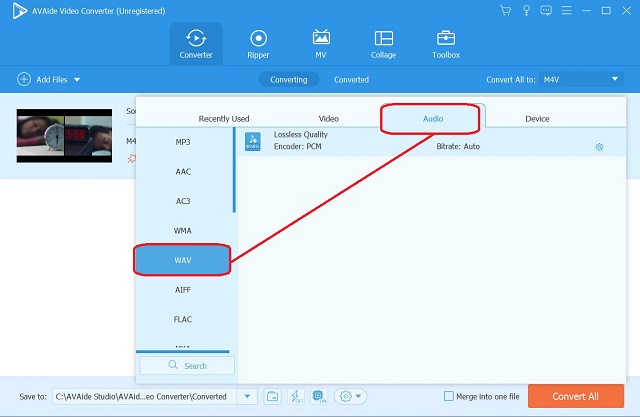Click the format Search field
The image size is (640, 417).
tap(187, 366)
